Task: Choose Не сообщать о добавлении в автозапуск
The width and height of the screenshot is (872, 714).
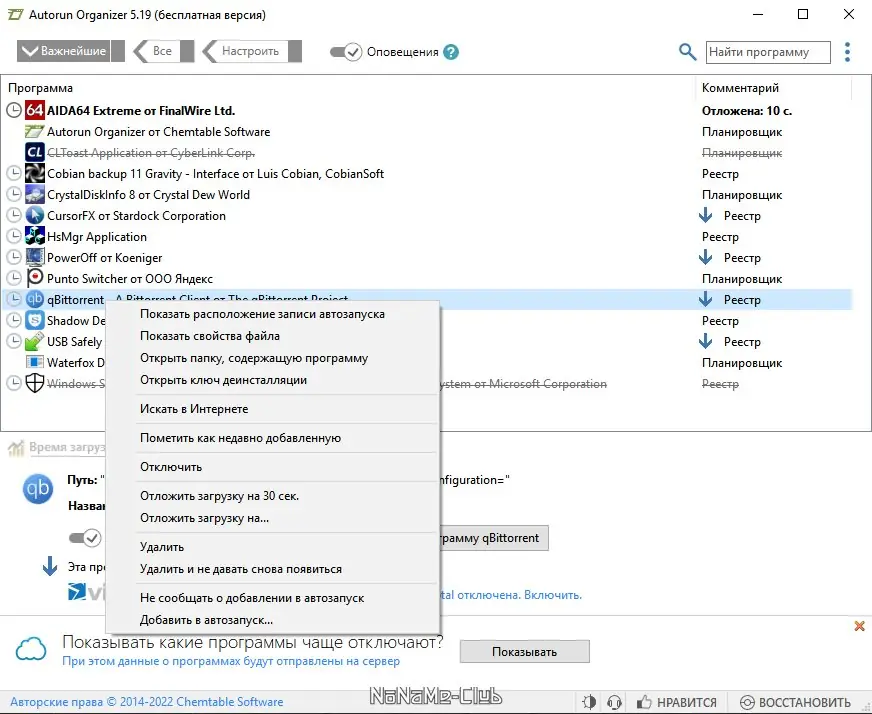Action: [272, 598]
